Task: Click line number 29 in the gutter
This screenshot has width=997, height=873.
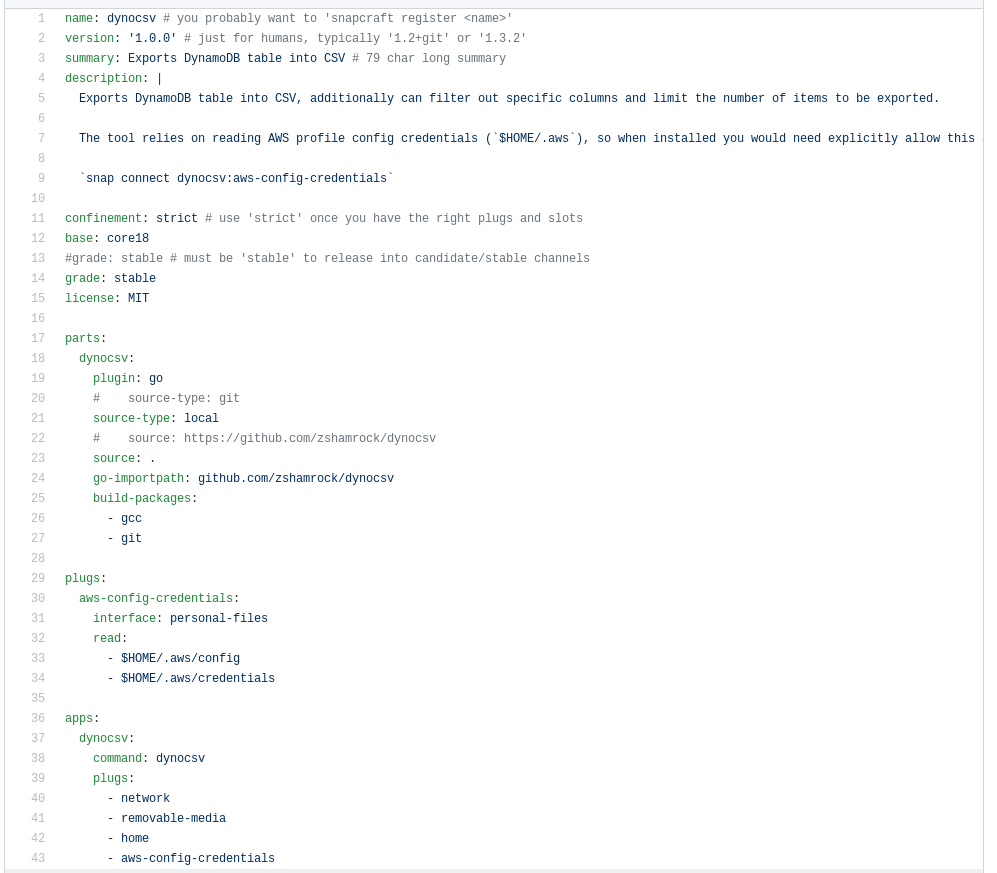Action: point(38,578)
